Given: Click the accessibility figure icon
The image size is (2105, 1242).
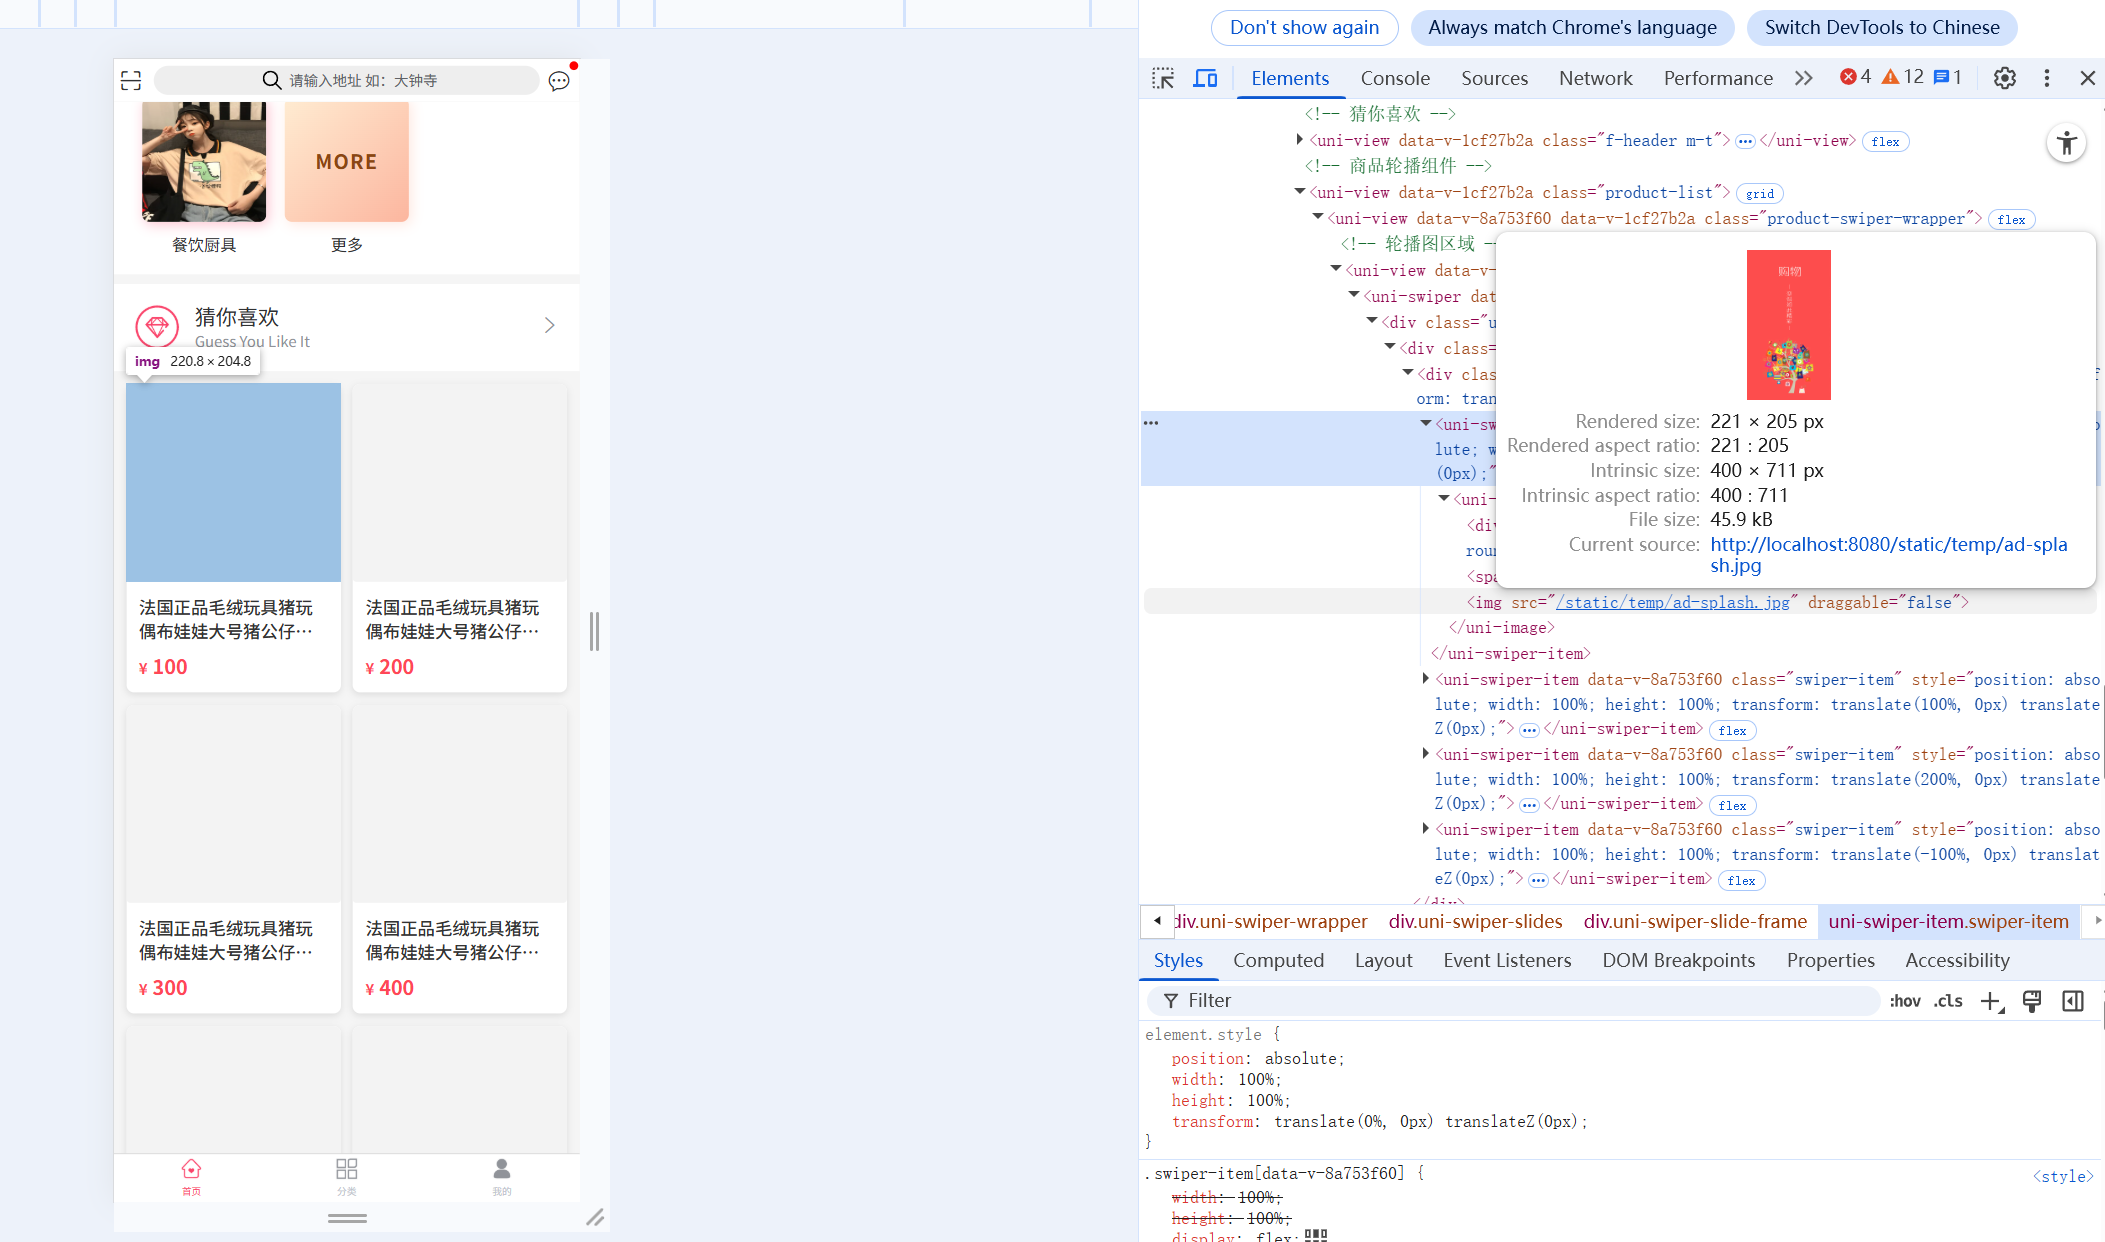Looking at the screenshot, I should pos(2066,143).
